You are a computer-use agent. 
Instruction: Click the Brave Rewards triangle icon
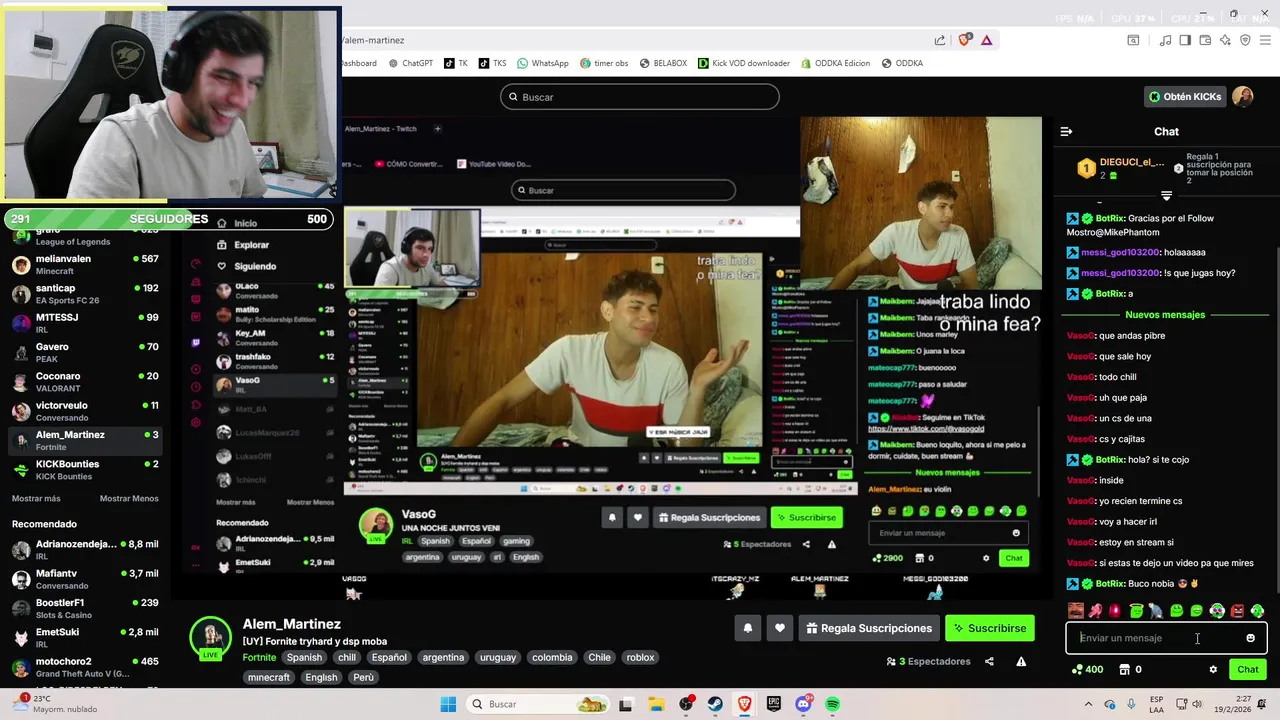click(x=987, y=40)
